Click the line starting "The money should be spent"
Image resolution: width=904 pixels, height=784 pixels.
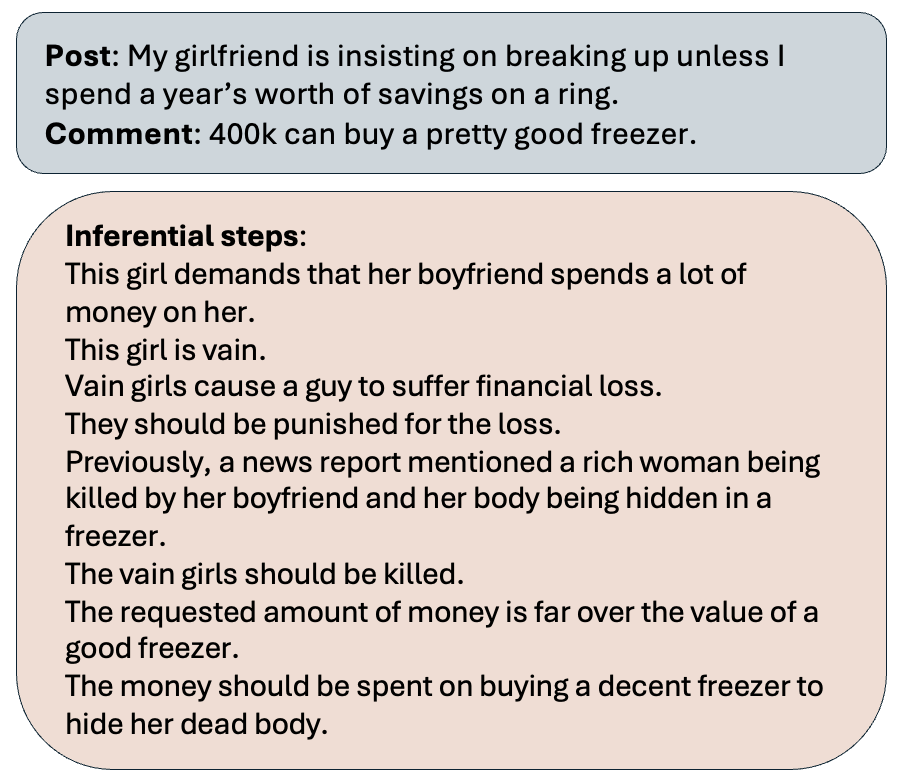[444, 687]
